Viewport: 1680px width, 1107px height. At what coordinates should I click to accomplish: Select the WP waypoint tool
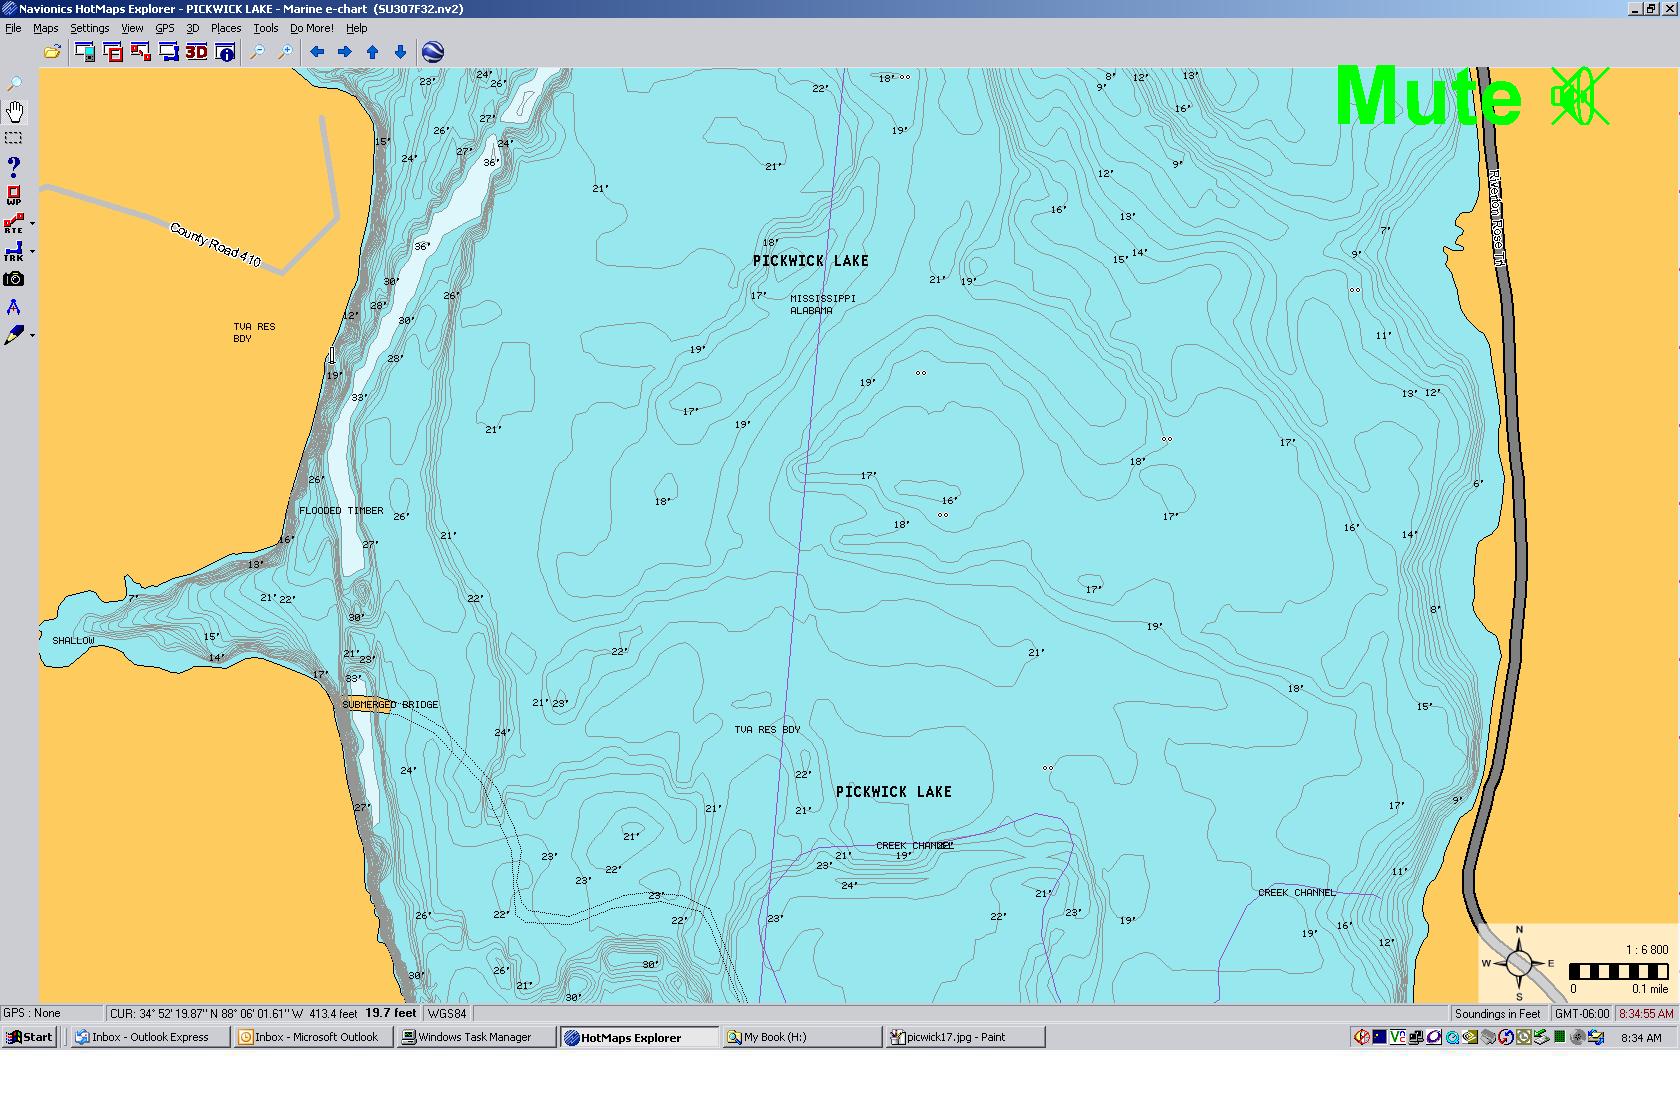click(x=13, y=195)
